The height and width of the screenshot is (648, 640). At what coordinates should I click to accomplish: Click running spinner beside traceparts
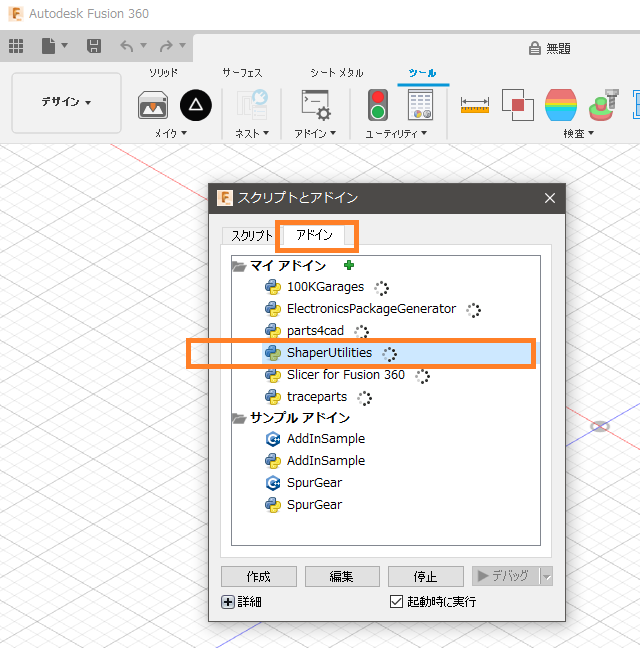pyautogui.click(x=364, y=398)
